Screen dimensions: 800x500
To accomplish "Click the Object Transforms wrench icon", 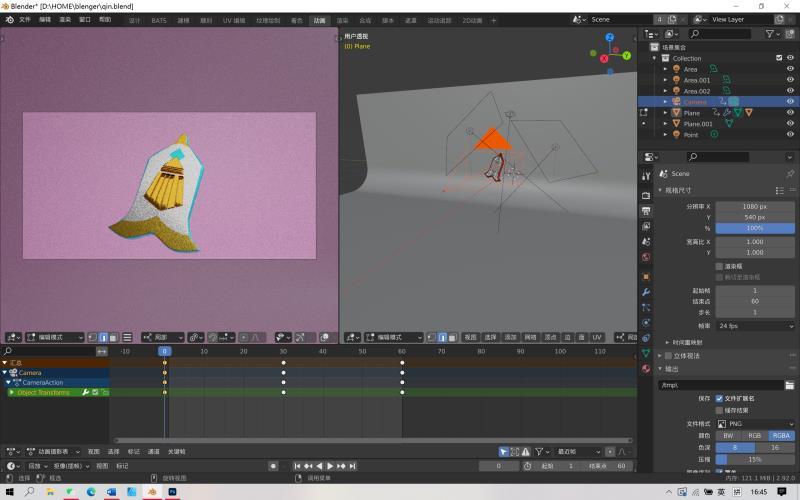I will click(x=85, y=392).
